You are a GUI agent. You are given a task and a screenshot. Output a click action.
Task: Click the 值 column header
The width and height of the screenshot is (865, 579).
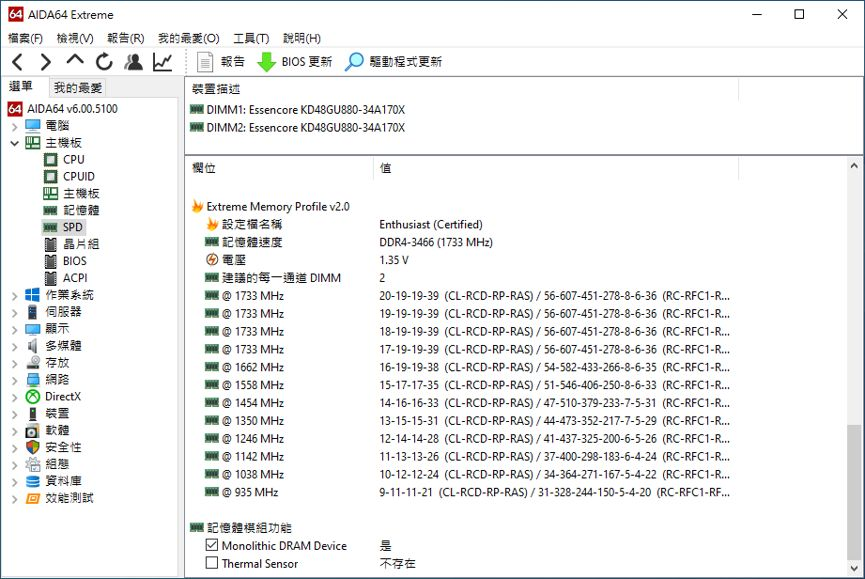tap(385, 169)
